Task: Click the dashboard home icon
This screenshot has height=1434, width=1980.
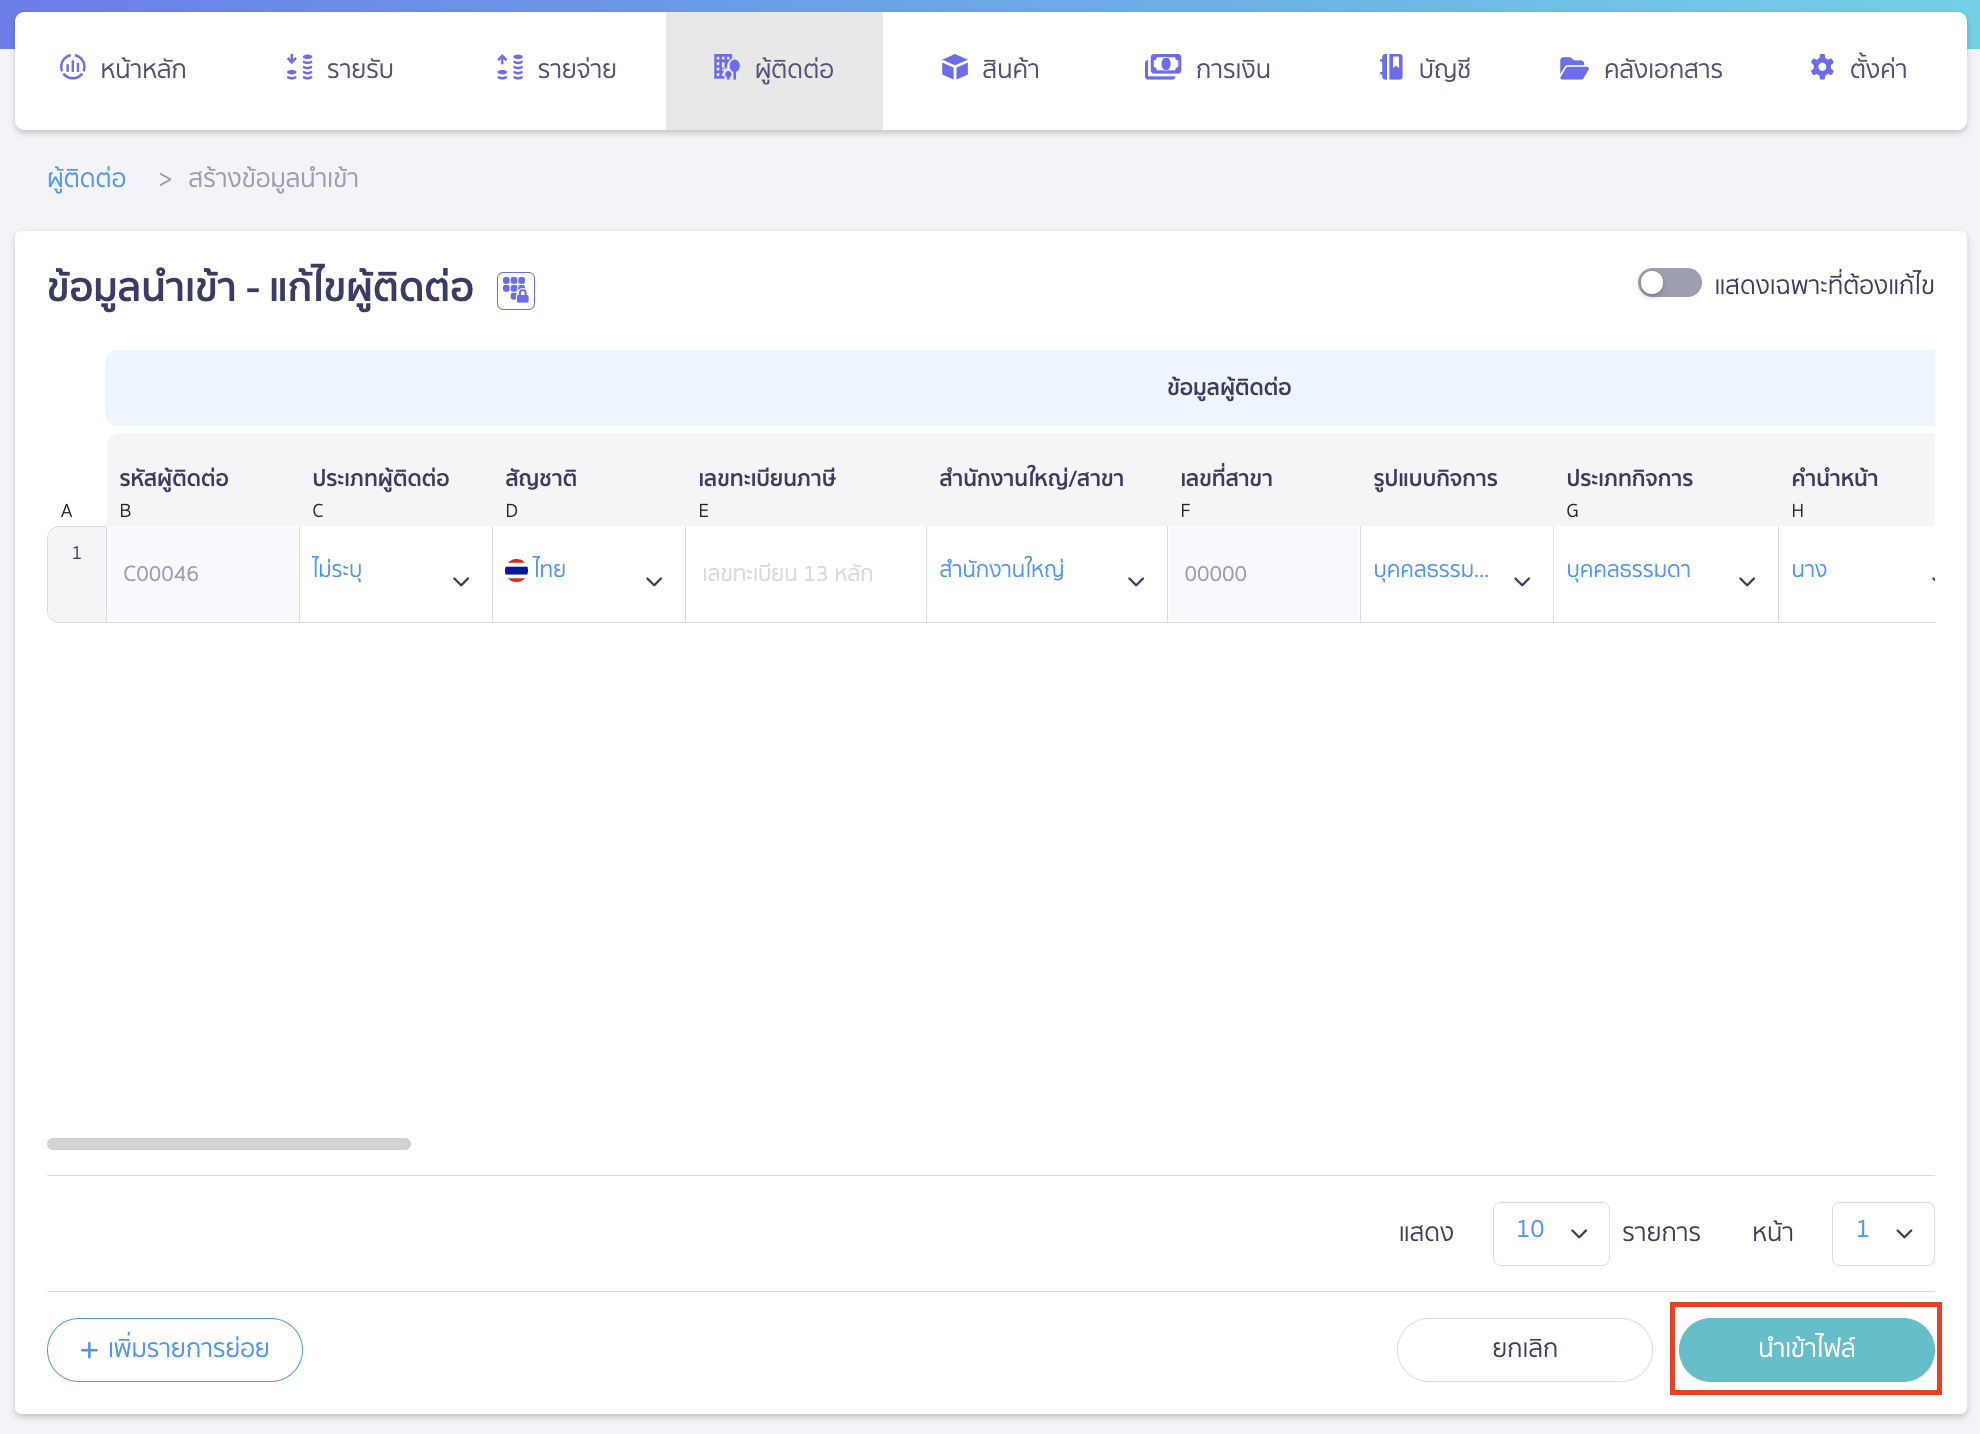Action: 73,67
